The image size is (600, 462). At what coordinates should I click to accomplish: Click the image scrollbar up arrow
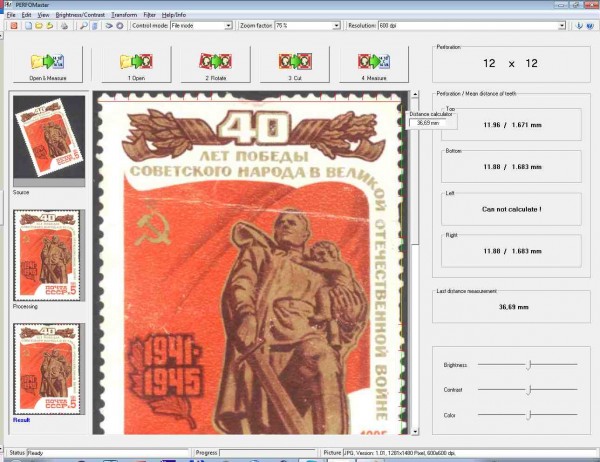(x=415, y=94)
